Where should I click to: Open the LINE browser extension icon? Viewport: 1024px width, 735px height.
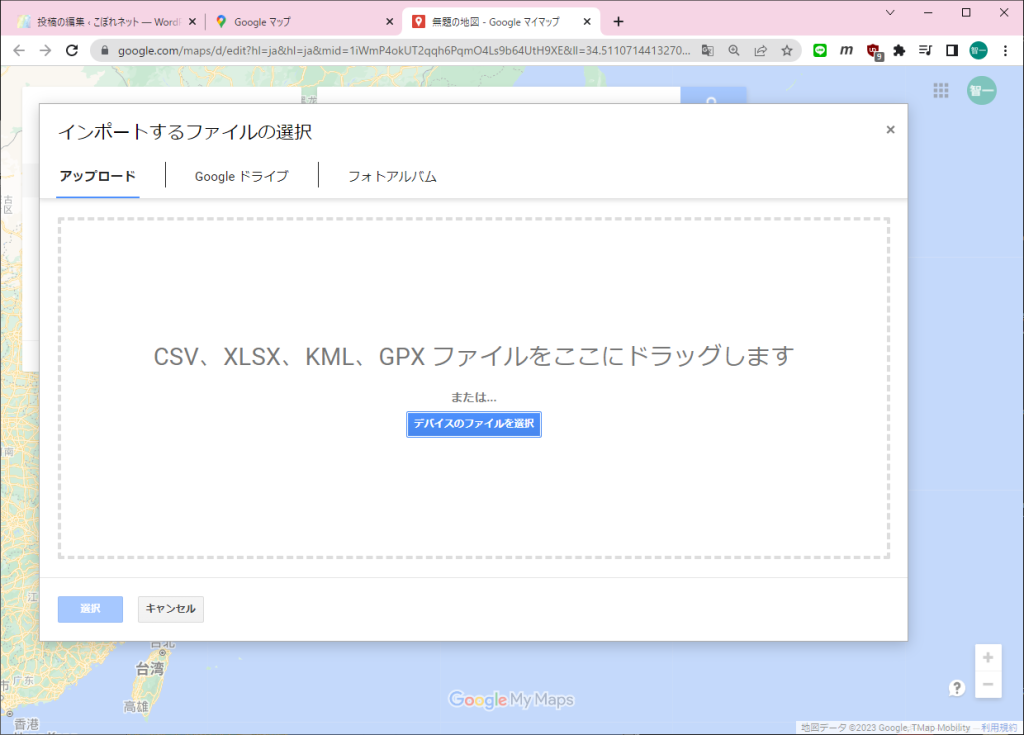point(819,50)
